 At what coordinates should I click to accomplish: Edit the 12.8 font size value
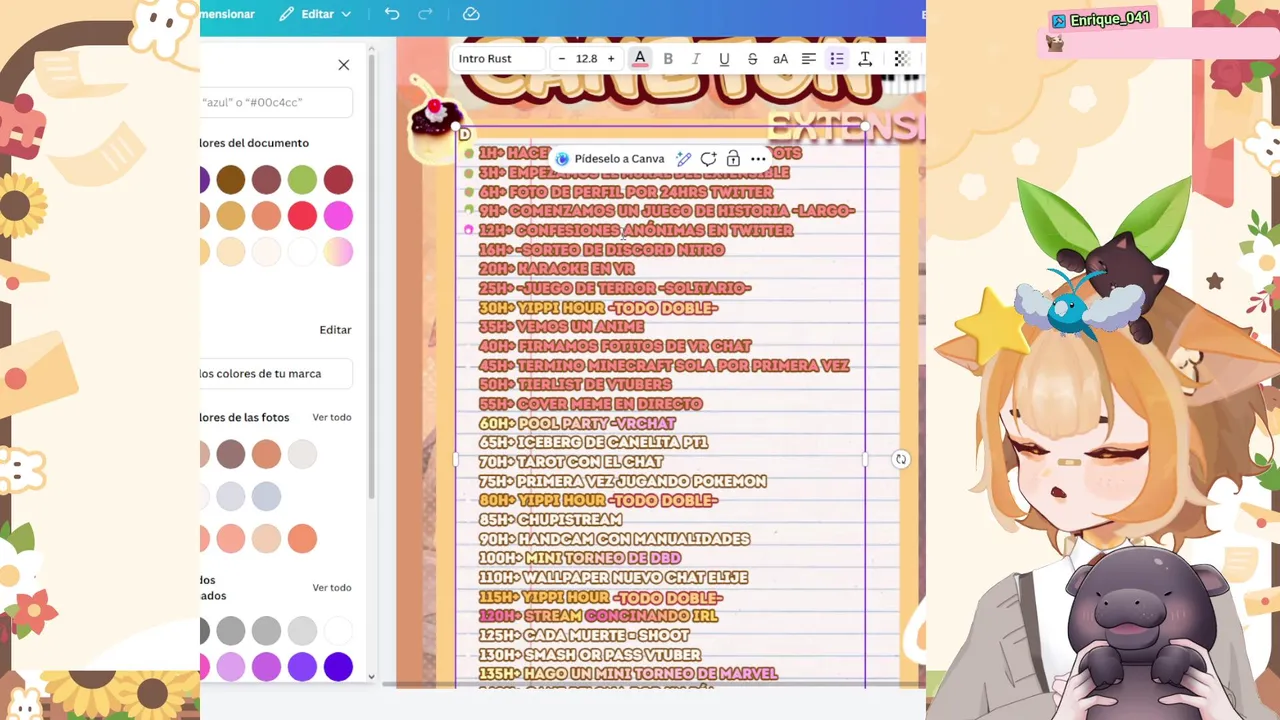click(x=587, y=59)
